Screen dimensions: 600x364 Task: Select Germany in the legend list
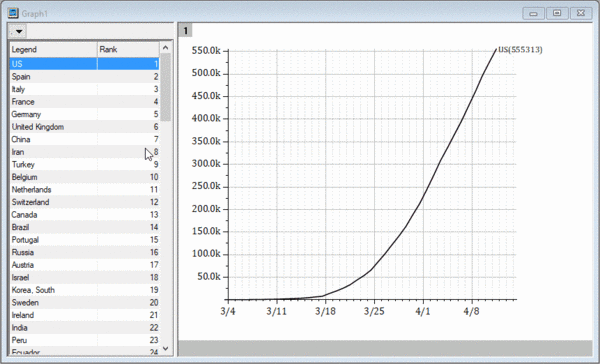(x=85, y=114)
